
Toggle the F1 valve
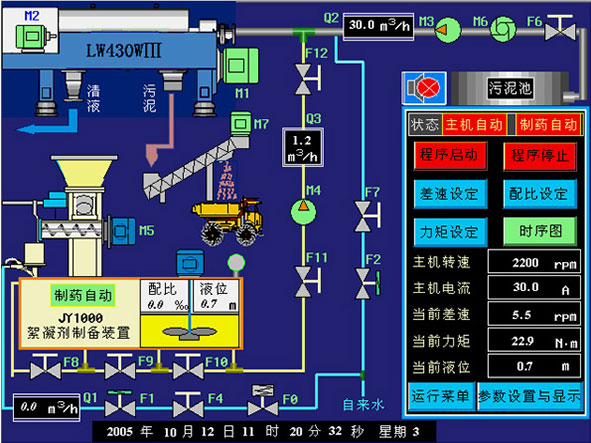click(x=120, y=403)
